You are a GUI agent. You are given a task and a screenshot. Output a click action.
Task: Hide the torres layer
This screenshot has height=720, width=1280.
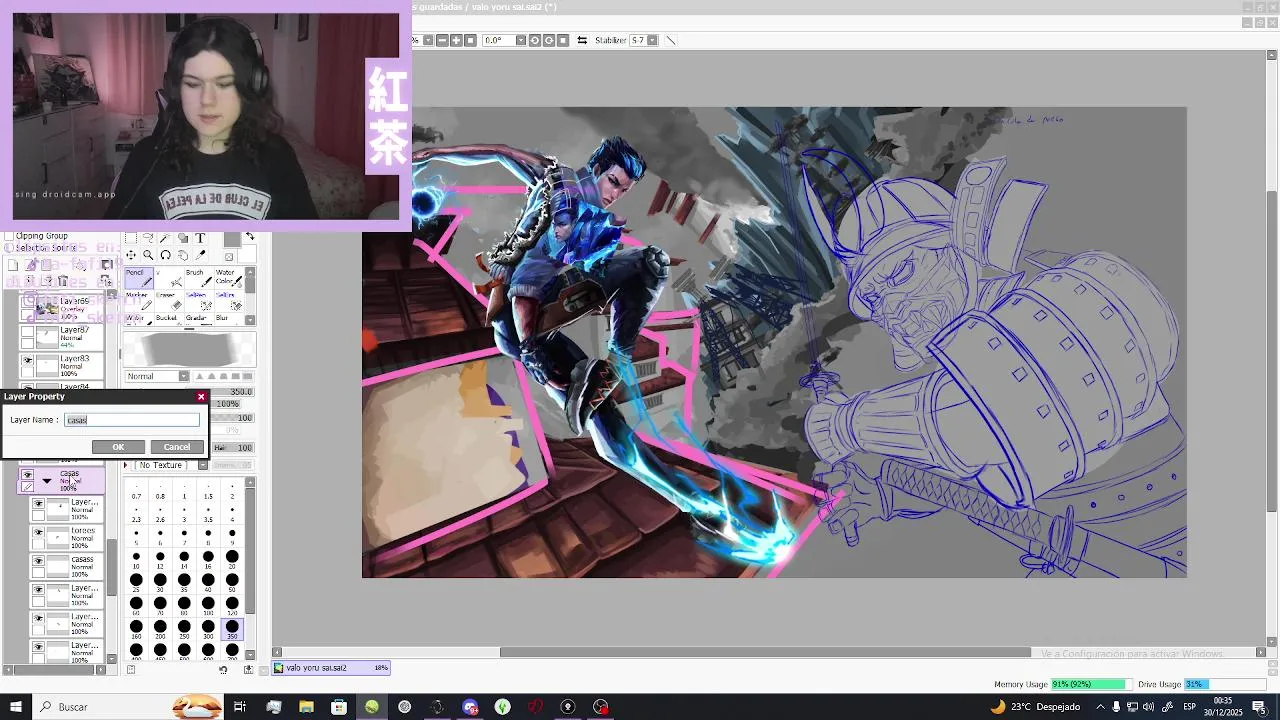(38, 533)
